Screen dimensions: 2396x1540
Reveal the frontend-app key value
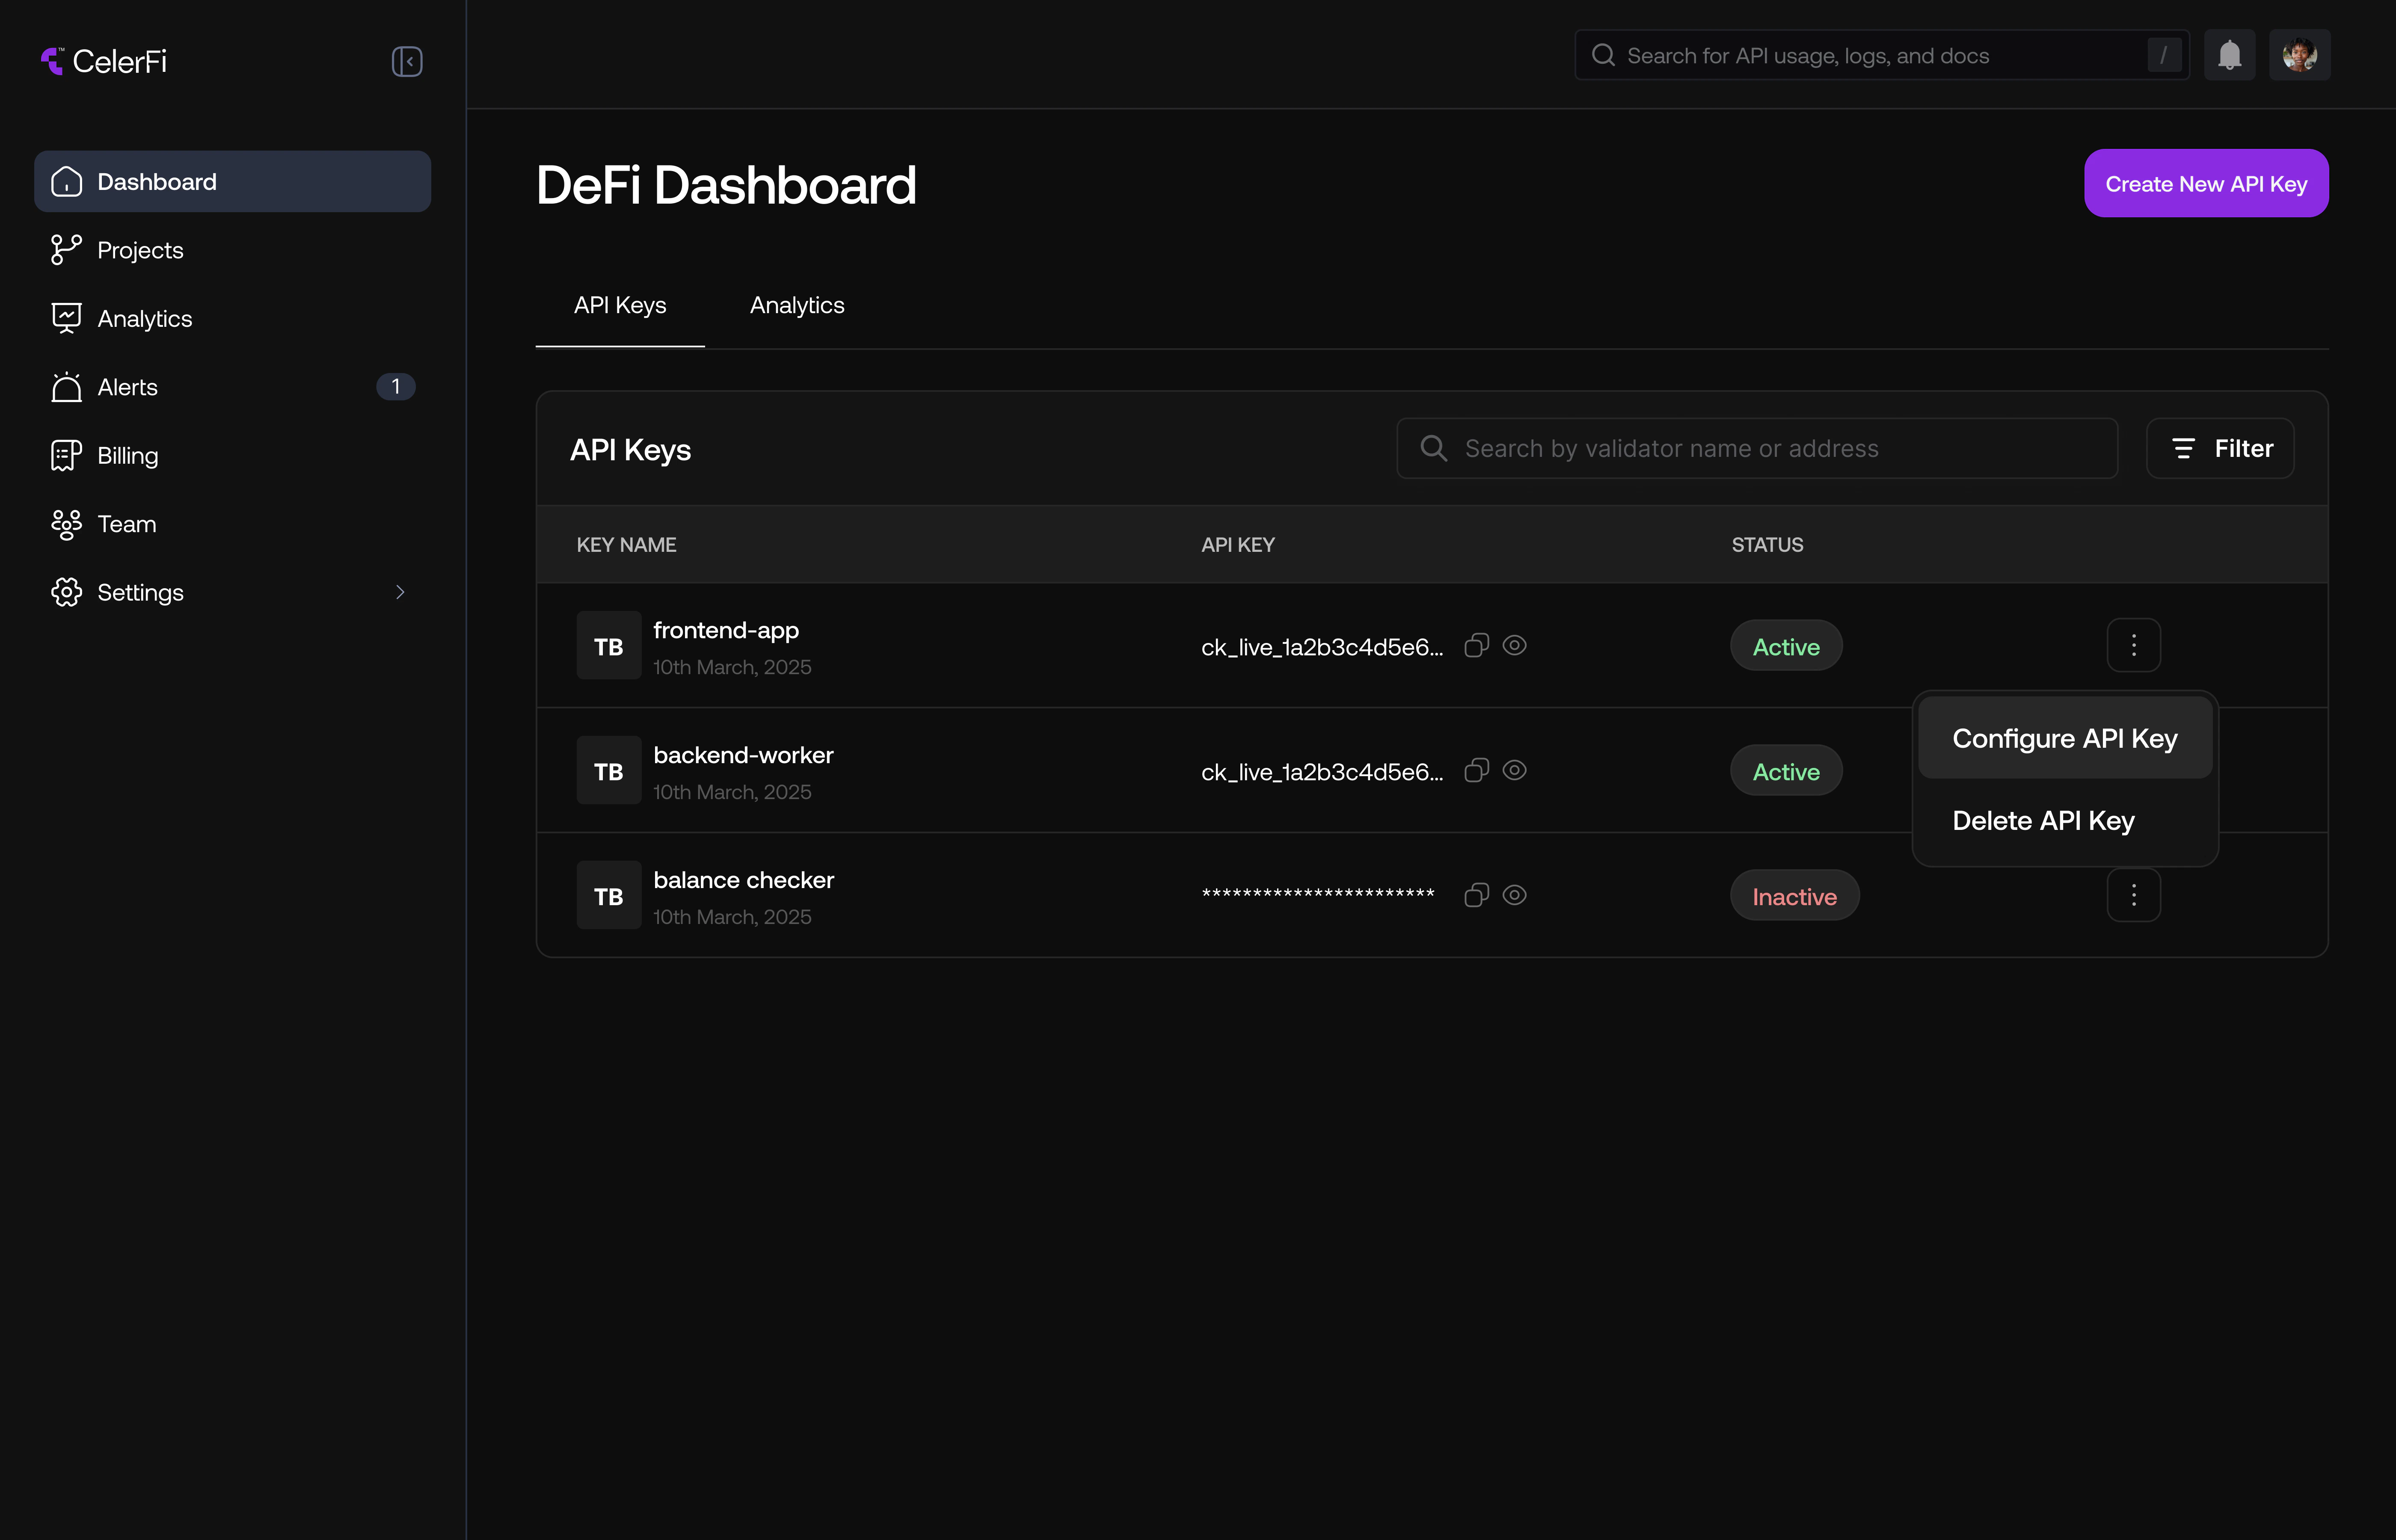pos(1514,645)
